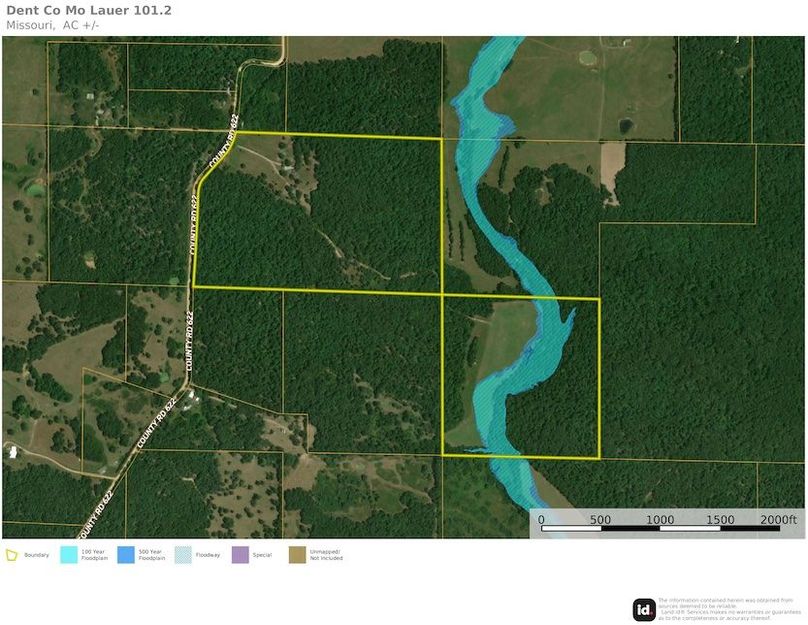Click the "Dent Co Mo Lauer 101.2" title

tap(88, 10)
